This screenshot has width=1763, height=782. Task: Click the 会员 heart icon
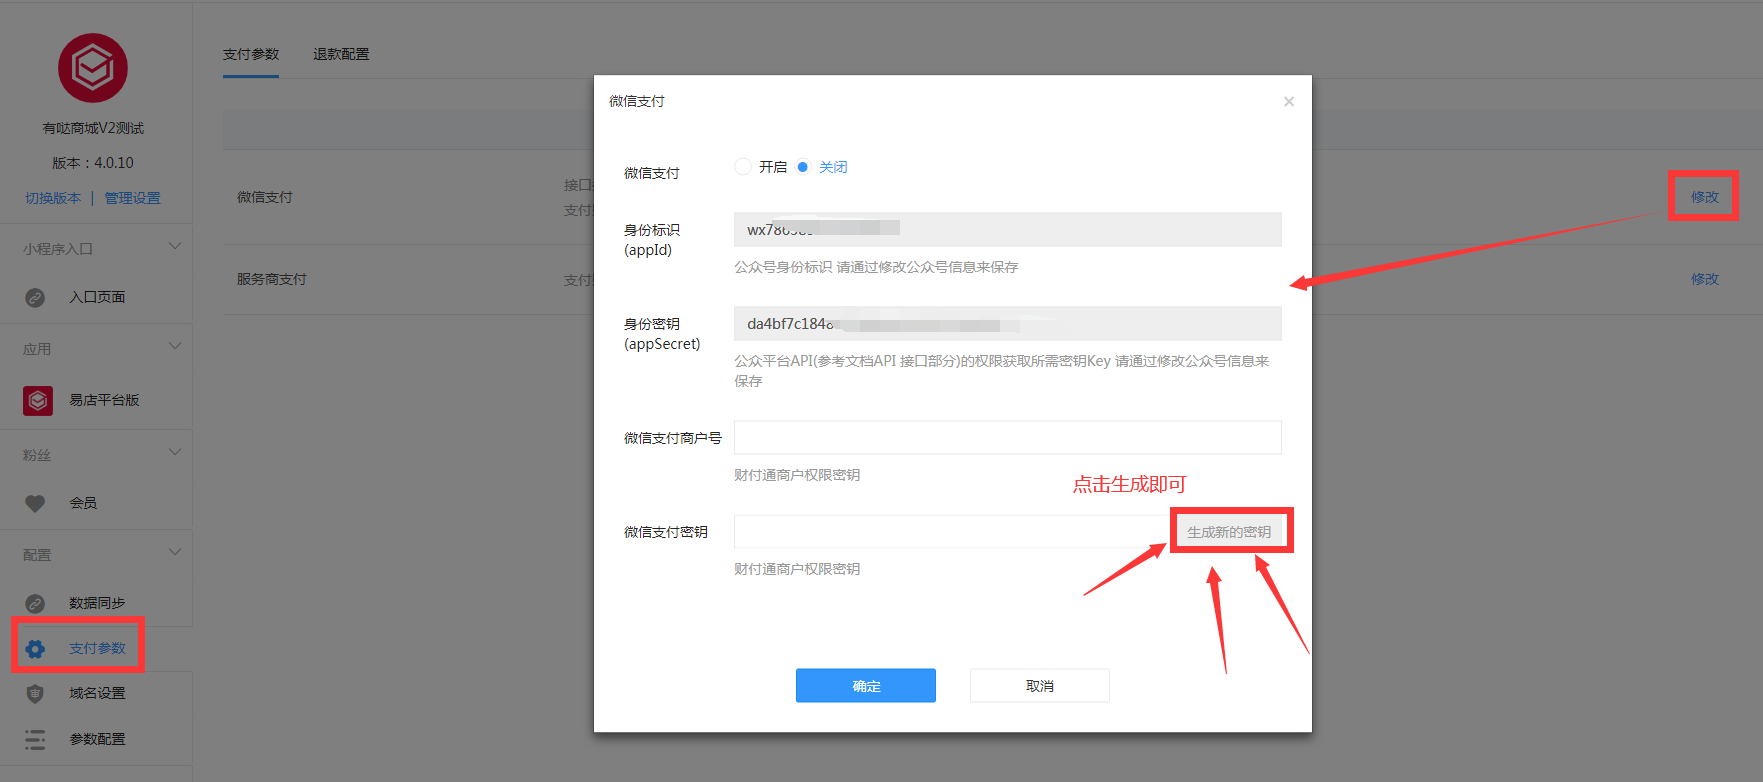[x=35, y=503]
